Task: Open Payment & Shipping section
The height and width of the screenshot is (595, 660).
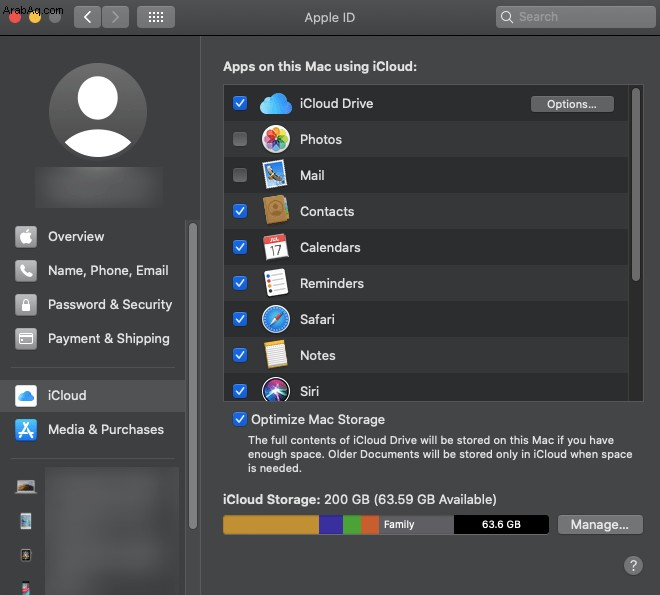Action: [93, 339]
